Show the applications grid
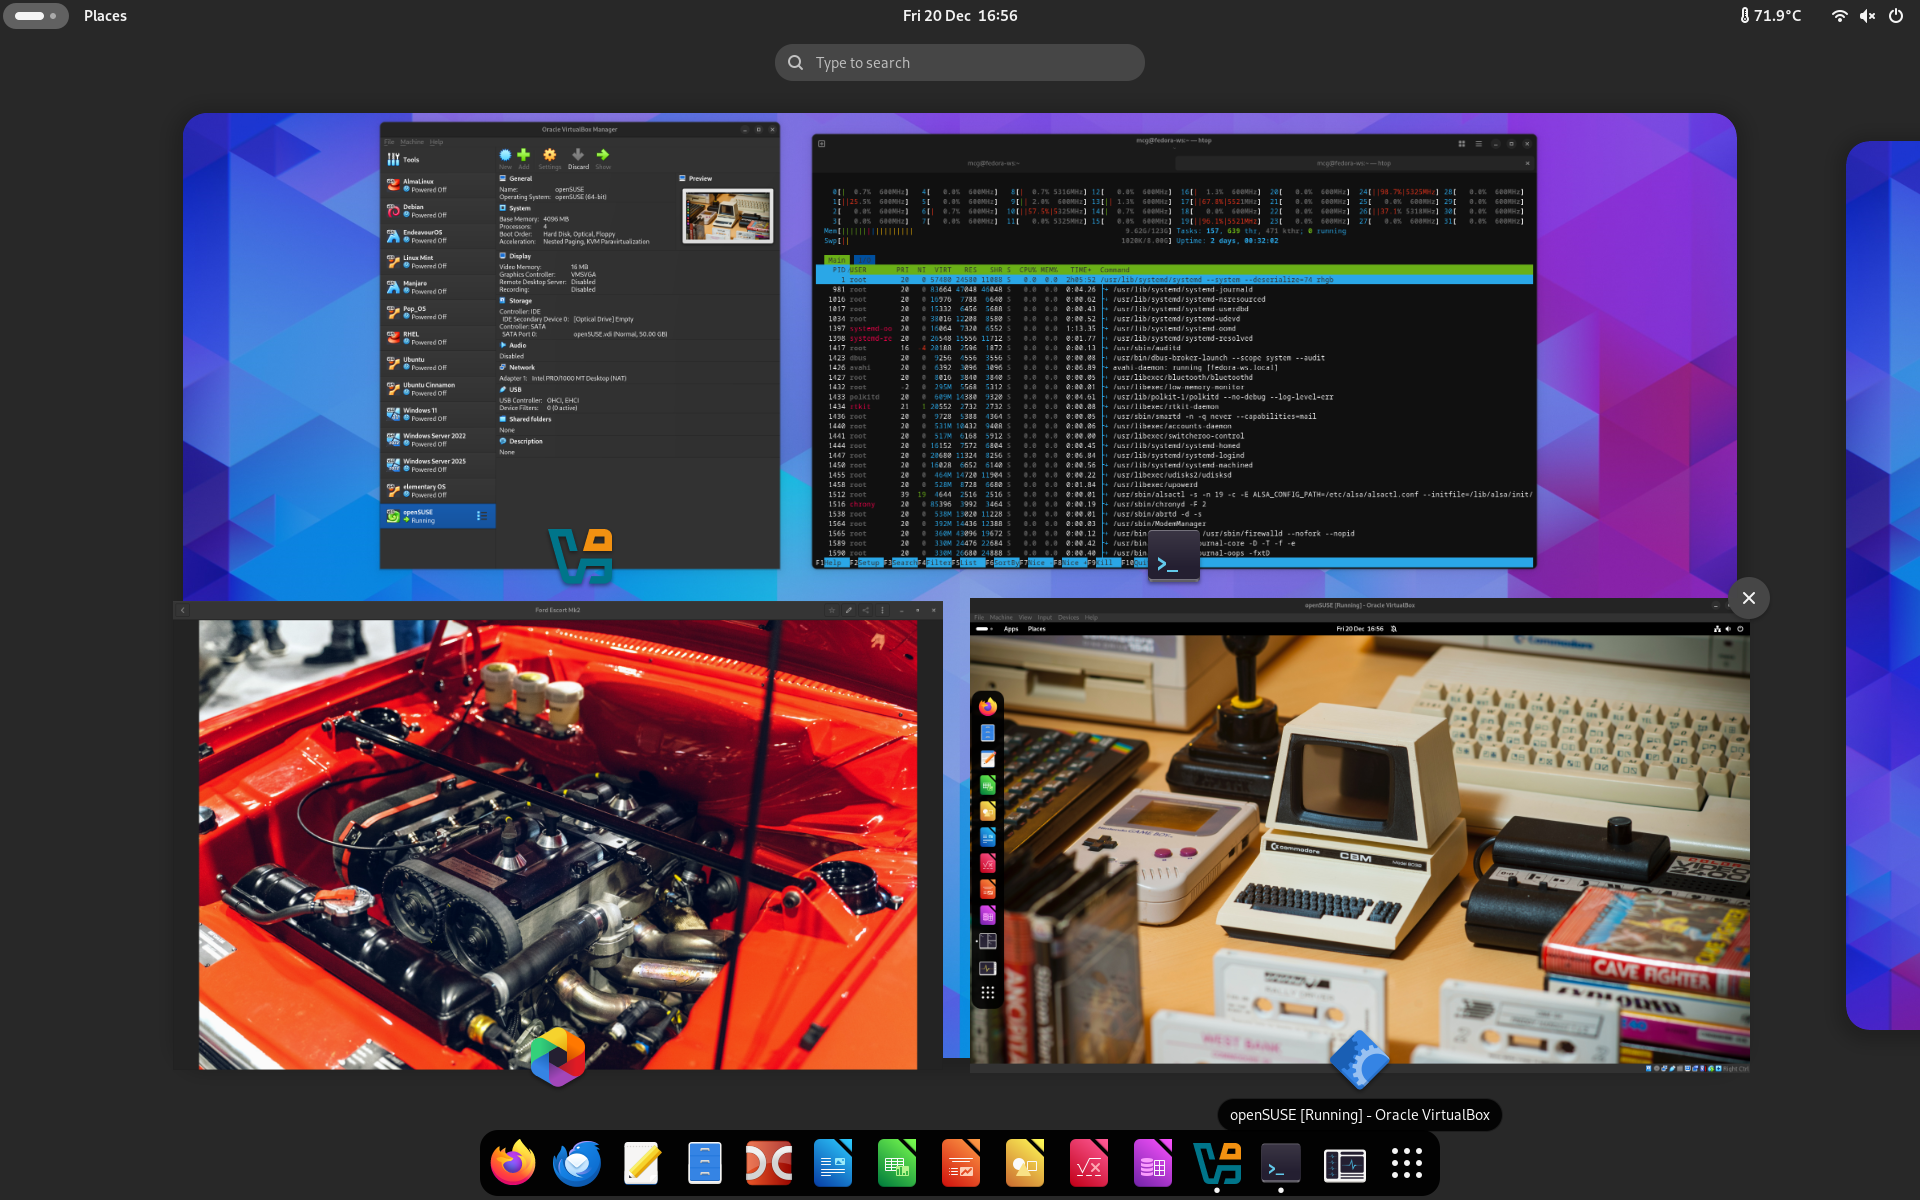The image size is (1920, 1200). point(1406,1164)
